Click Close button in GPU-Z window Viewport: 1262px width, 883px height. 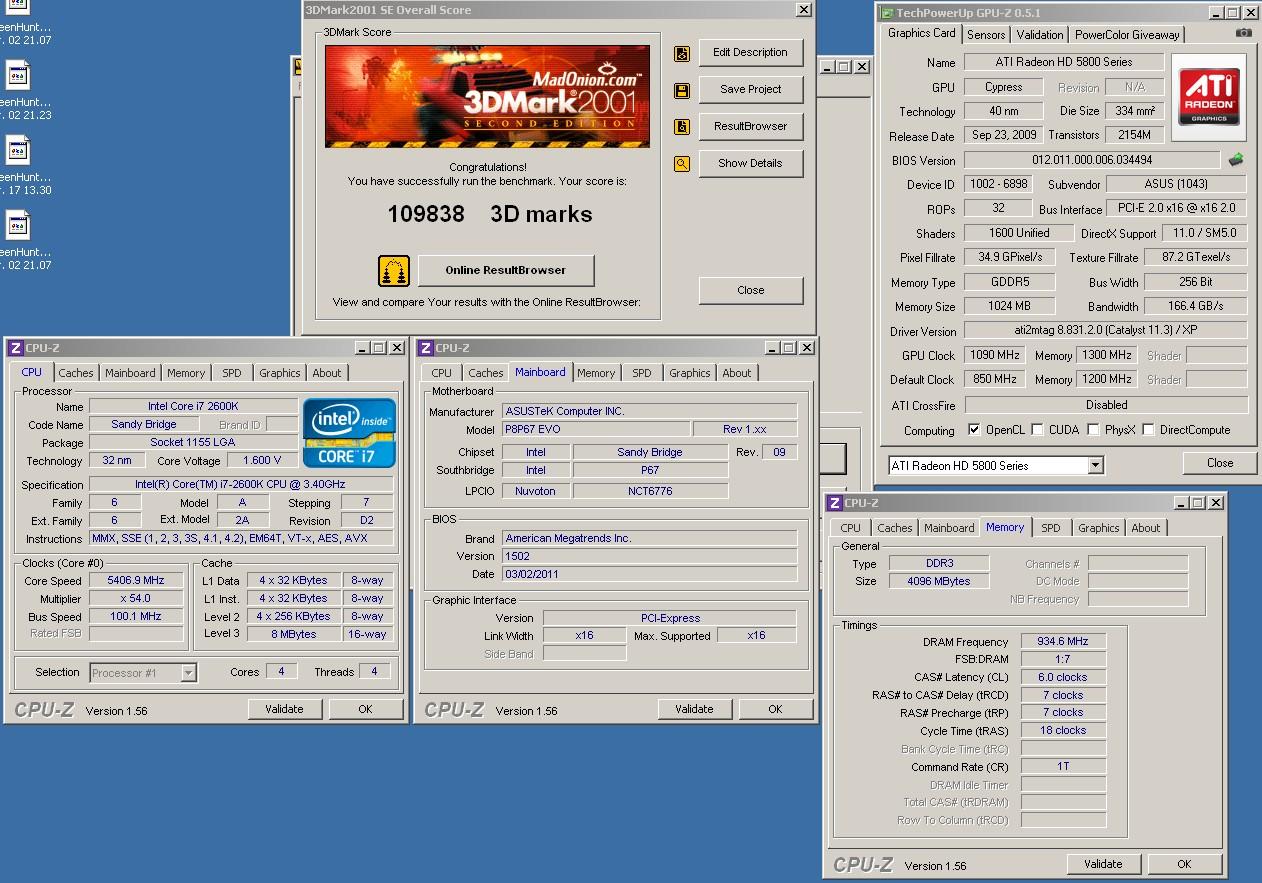pyautogui.click(x=1220, y=464)
